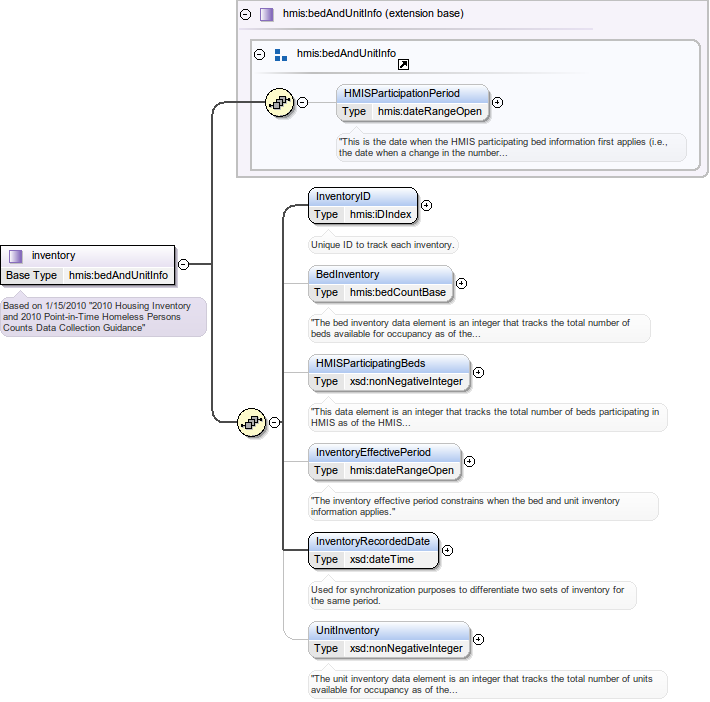Screen dimensions: 710x702
Task: Select the InventoryRecordedDate element box
Action: pyautogui.click(x=373, y=550)
